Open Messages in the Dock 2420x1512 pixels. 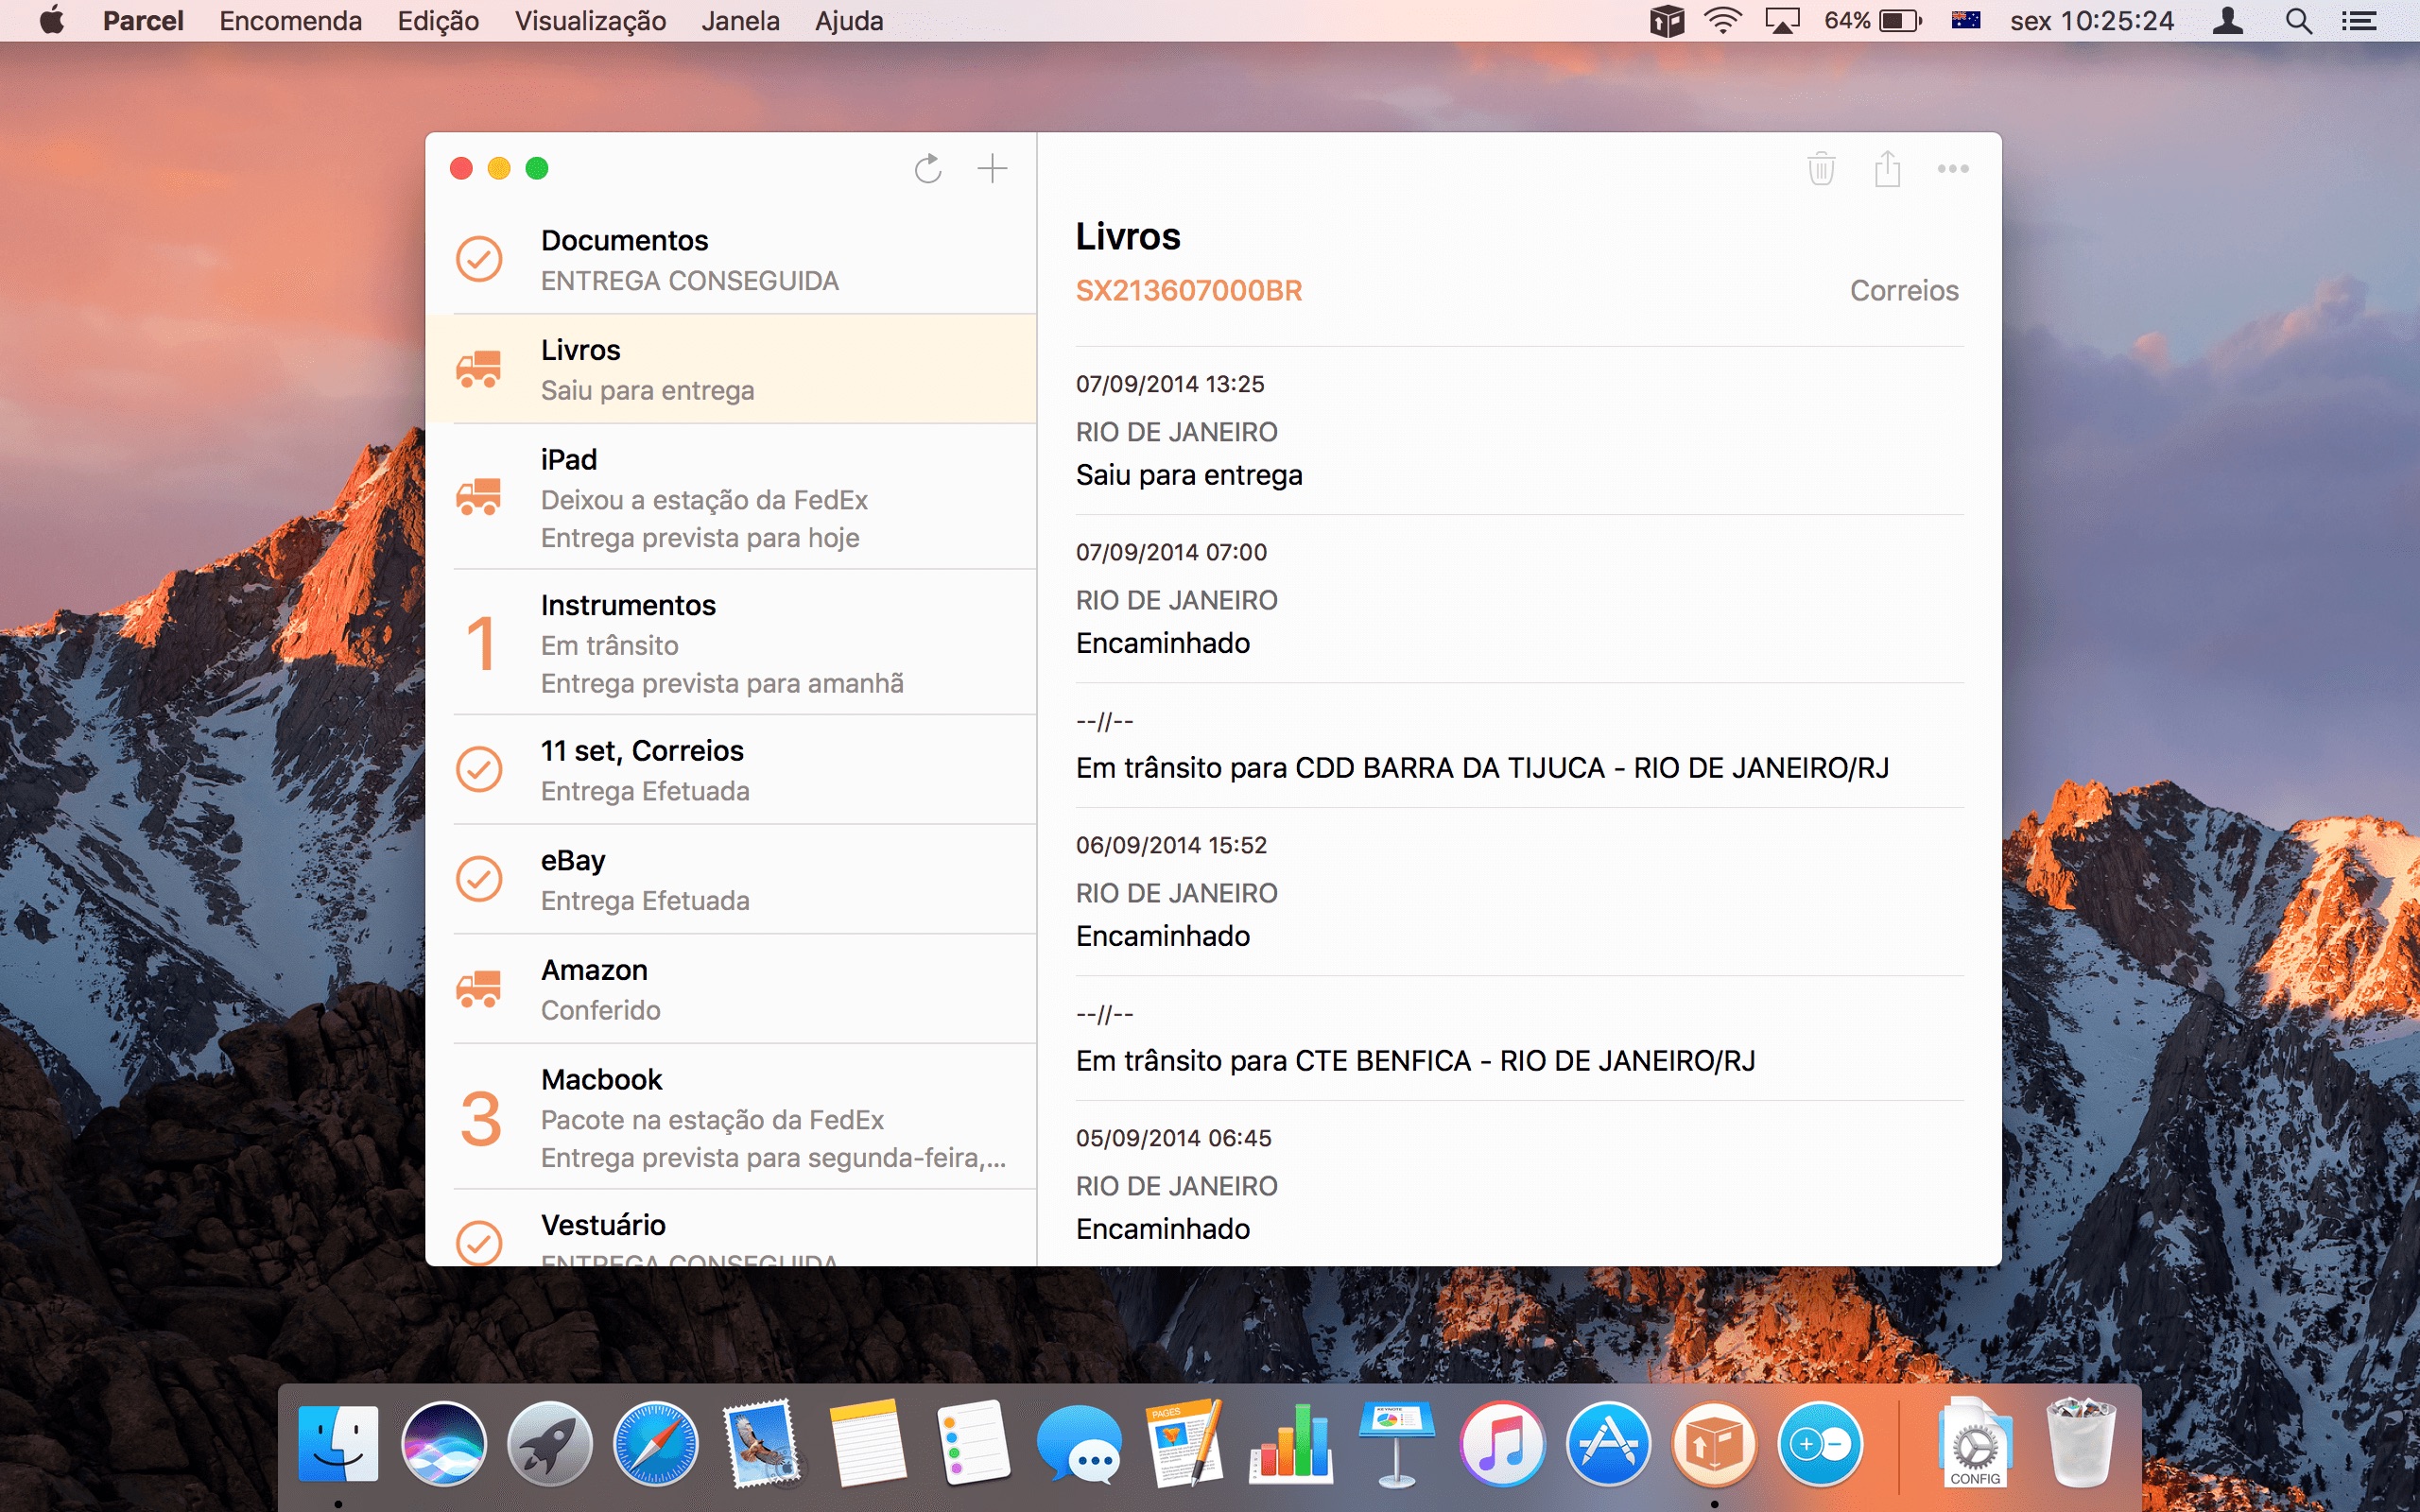[1079, 1443]
